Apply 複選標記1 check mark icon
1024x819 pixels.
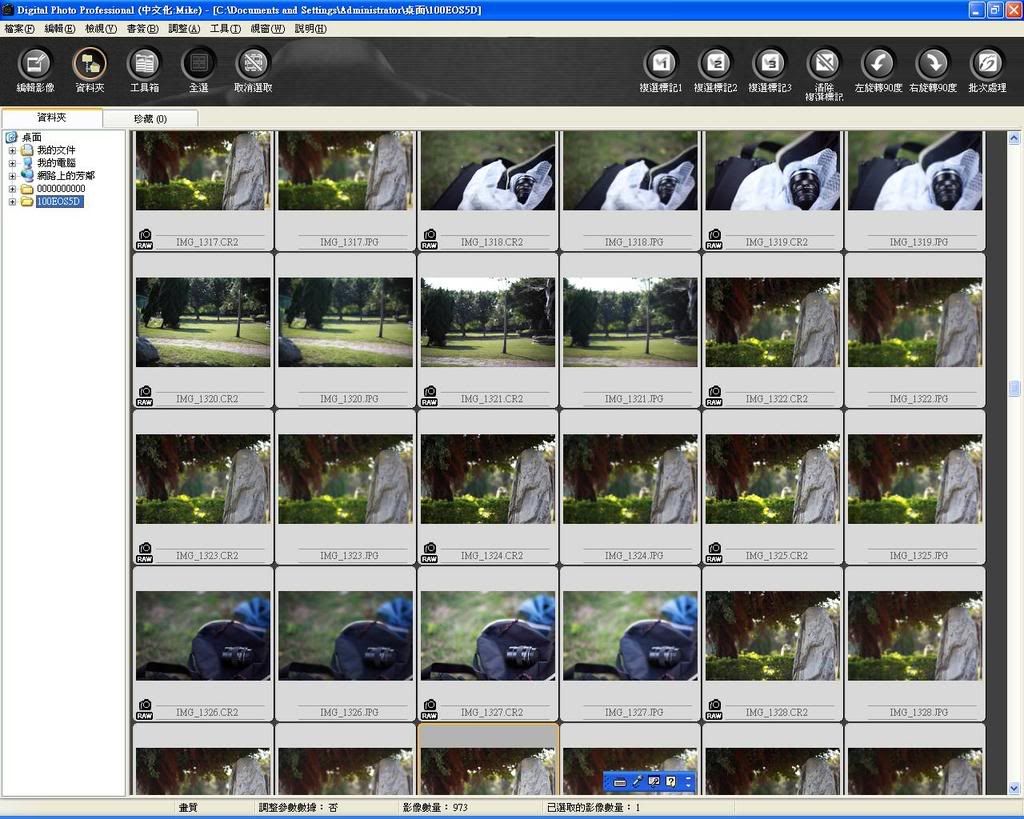(660, 64)
